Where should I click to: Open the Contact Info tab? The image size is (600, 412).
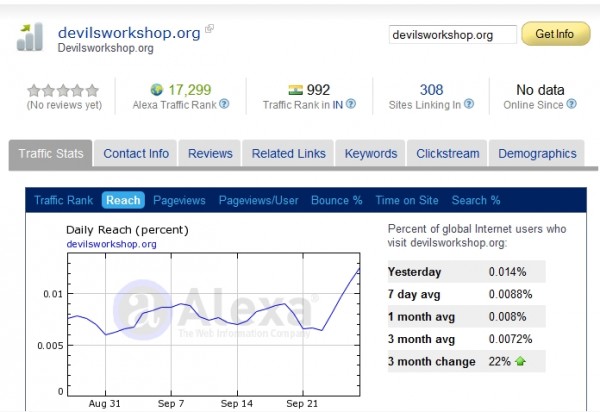(136, 154)
